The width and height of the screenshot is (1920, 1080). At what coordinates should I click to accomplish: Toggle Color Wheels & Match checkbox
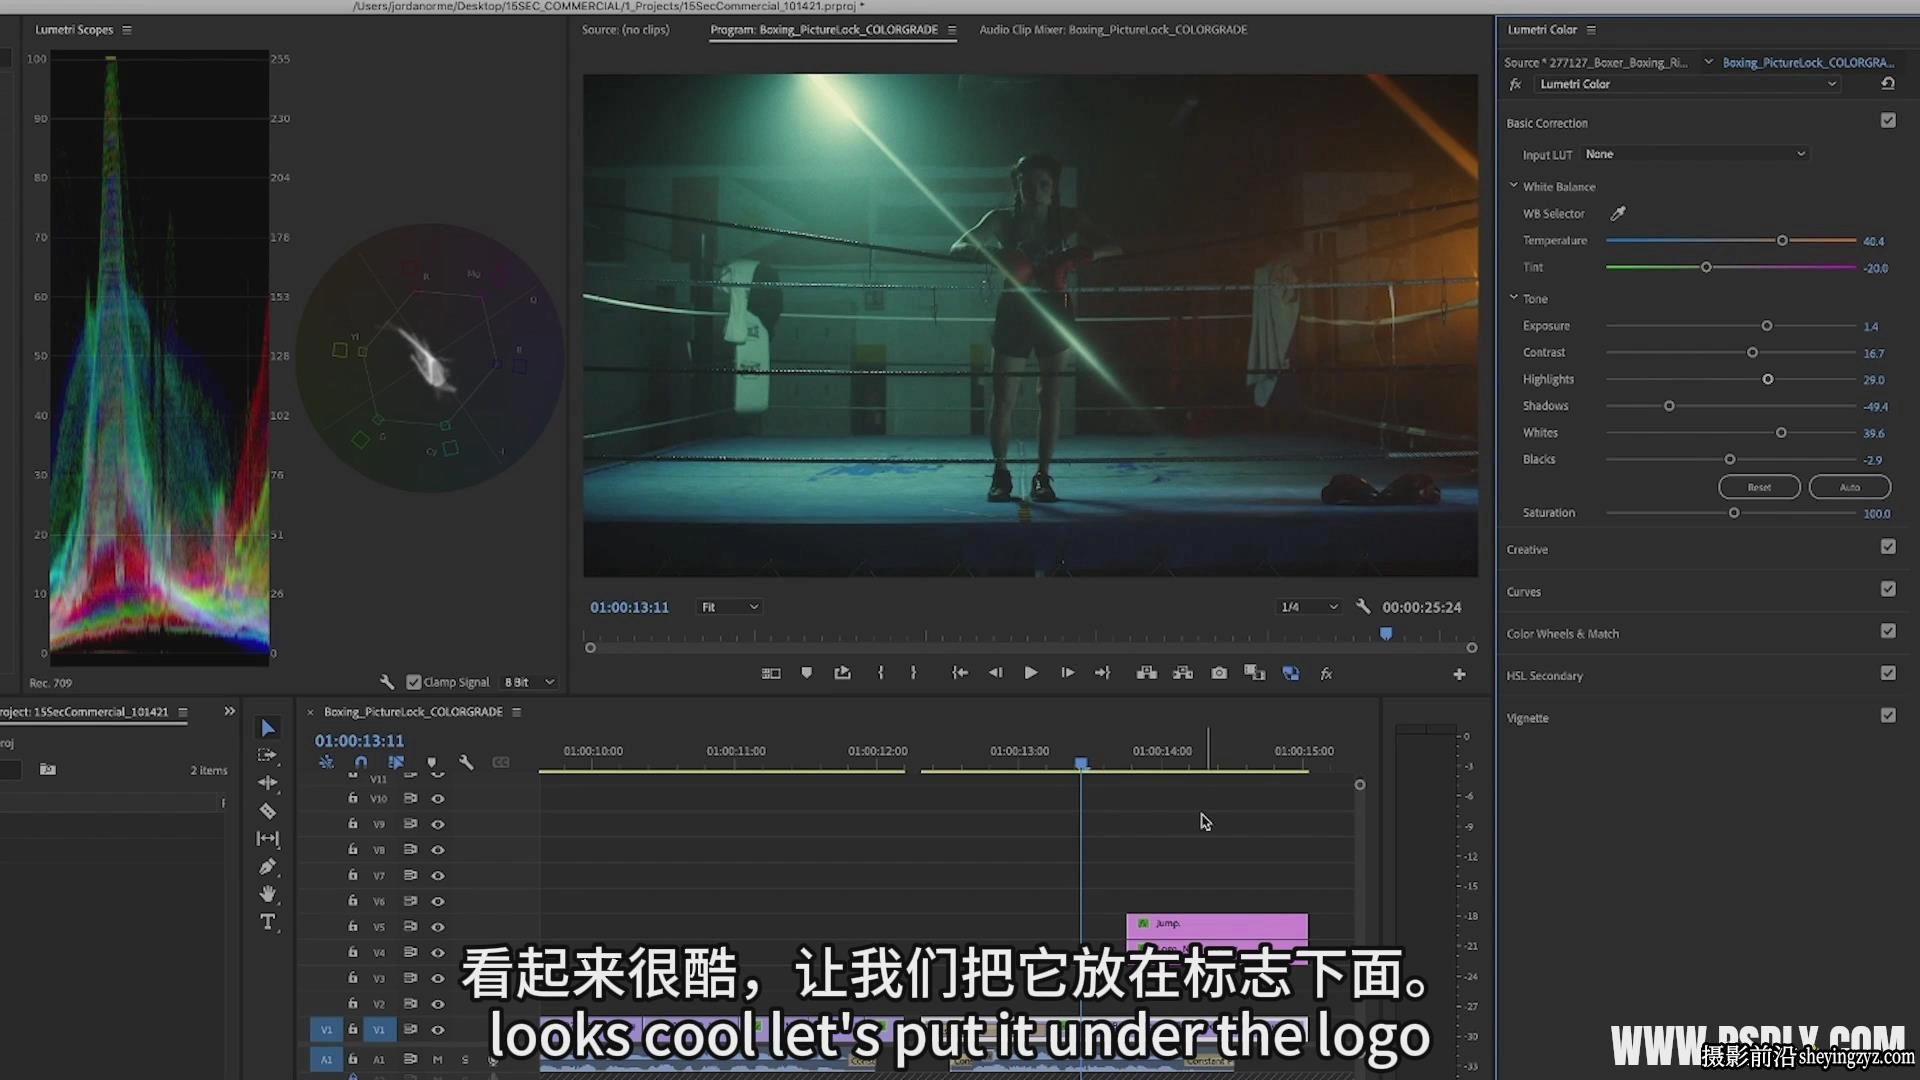tap(1888, 631)
